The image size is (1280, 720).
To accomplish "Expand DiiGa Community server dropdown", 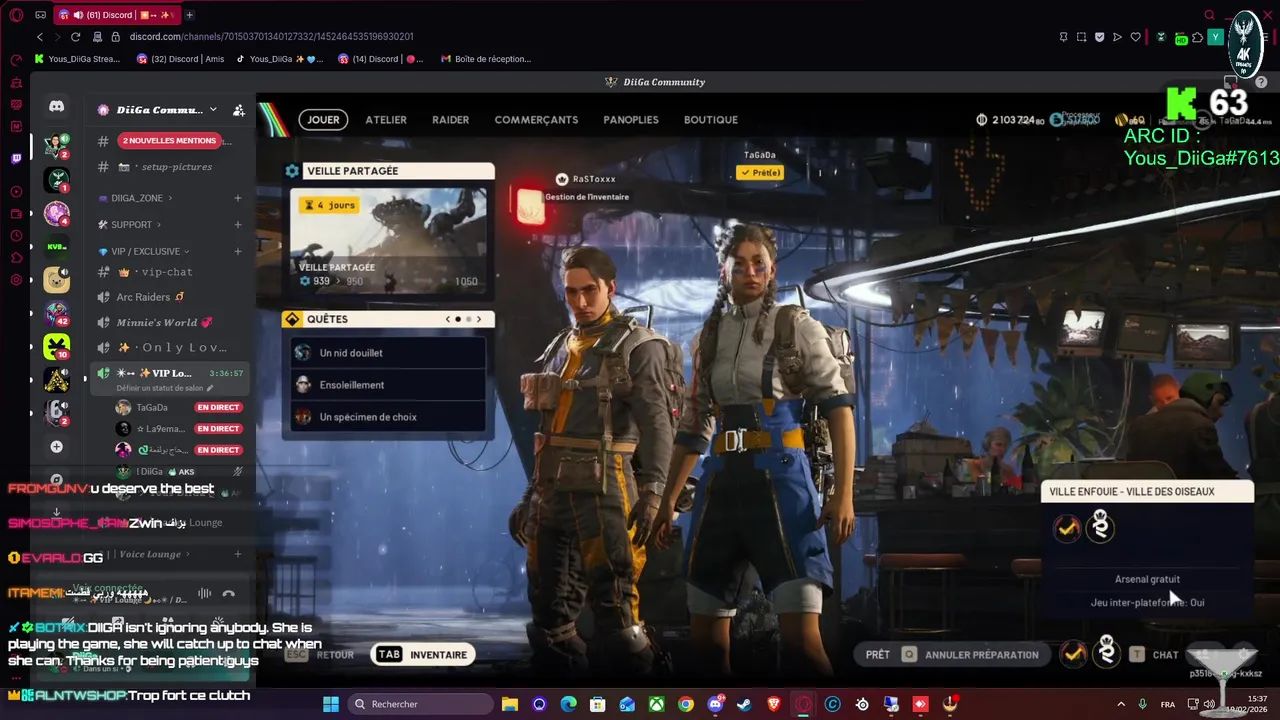I will coord(213,110).
